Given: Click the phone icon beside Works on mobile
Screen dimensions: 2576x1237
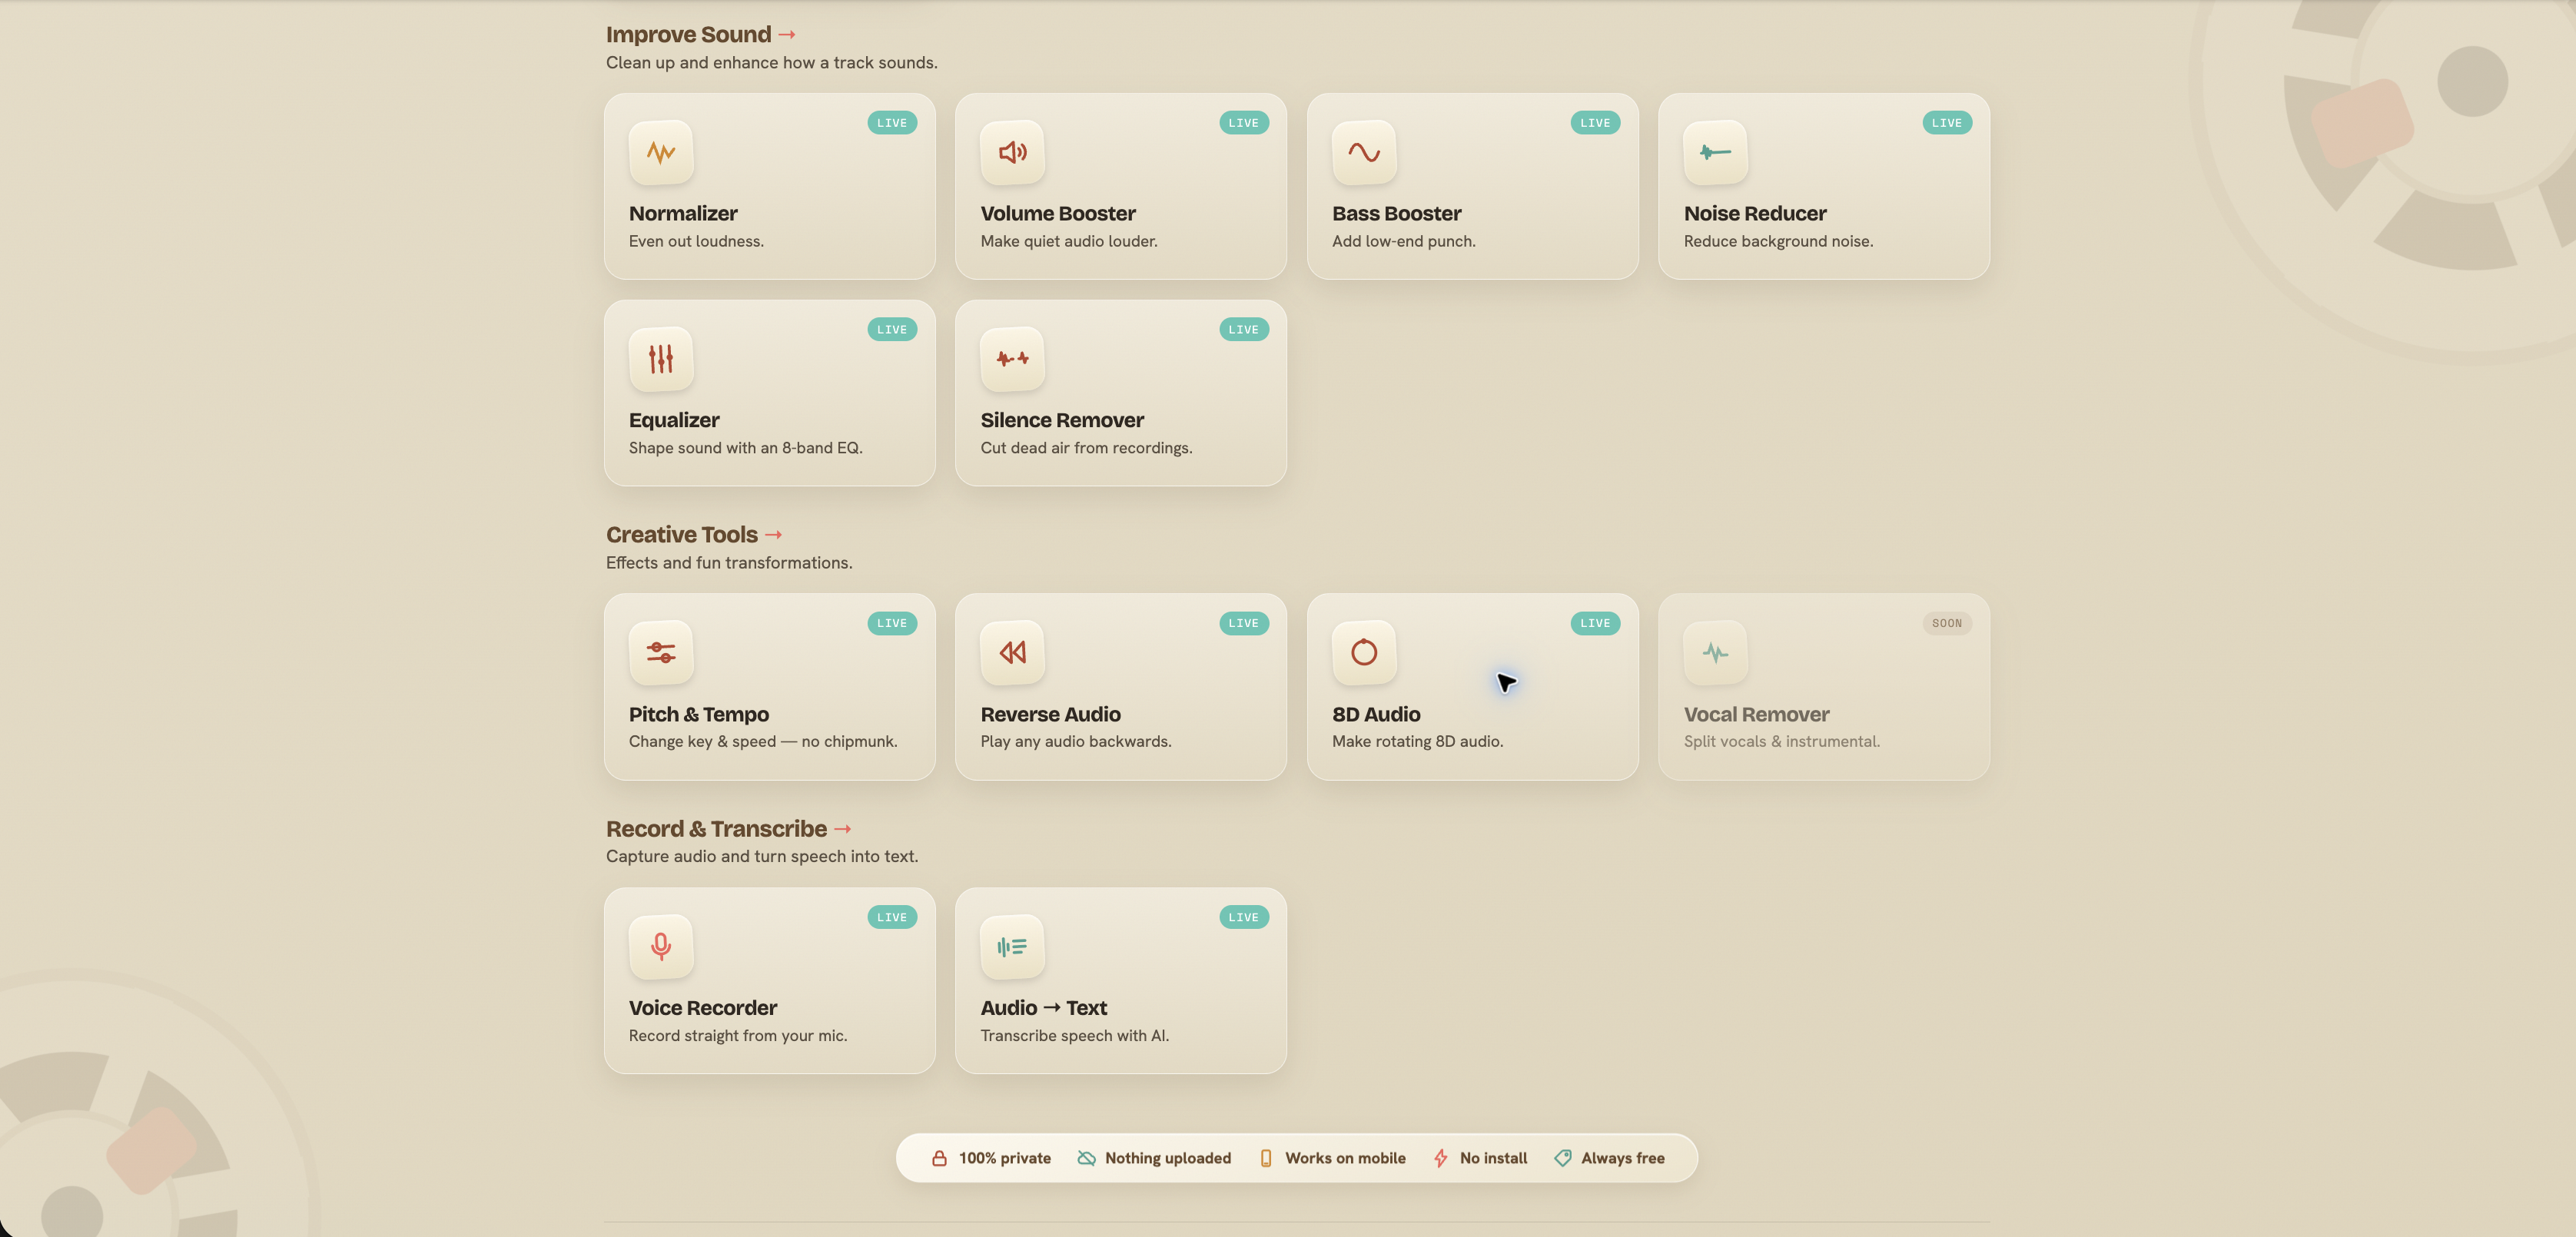Looking at the screenshot, I should pos(1266,1158).
